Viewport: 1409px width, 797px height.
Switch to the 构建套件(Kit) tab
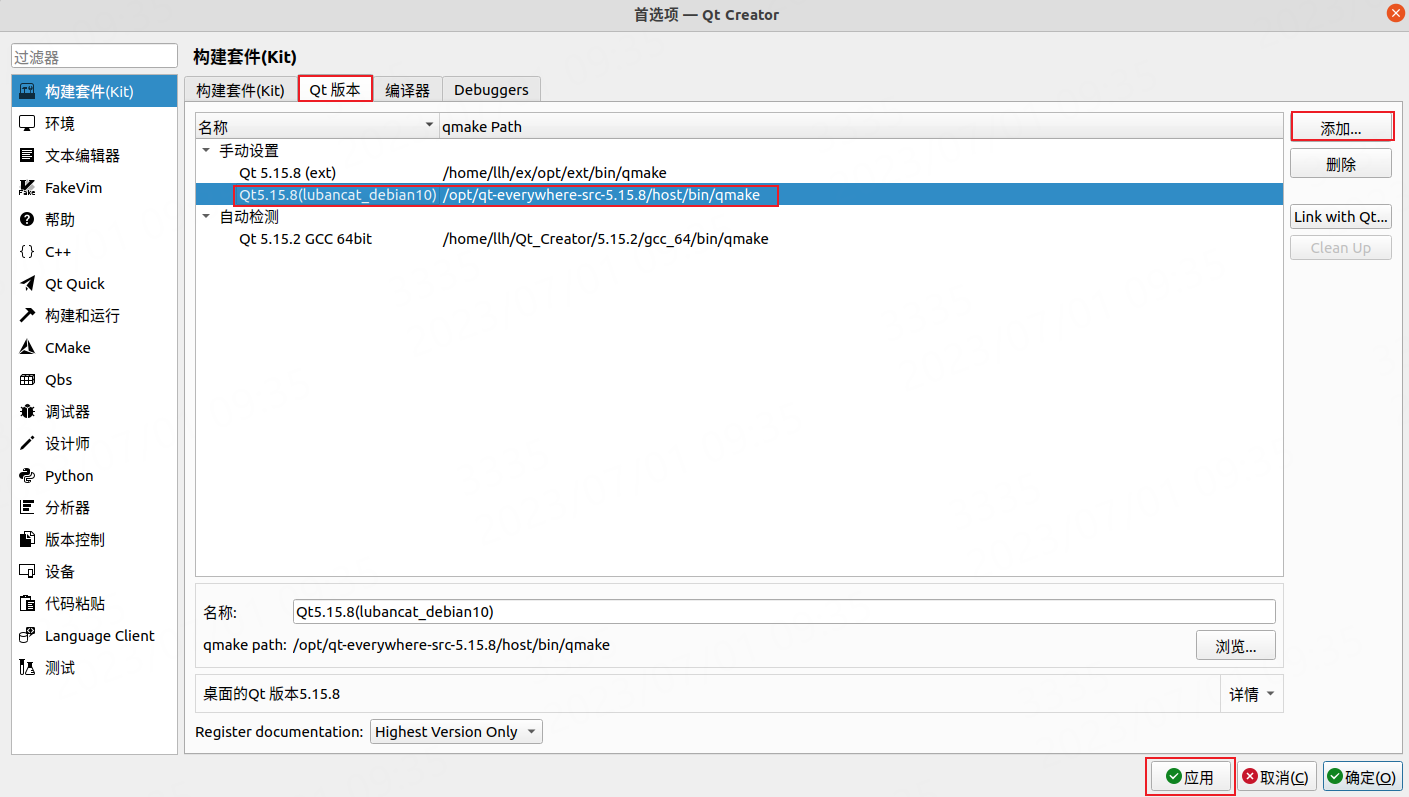pyautogui.click(x=240, y=89)
